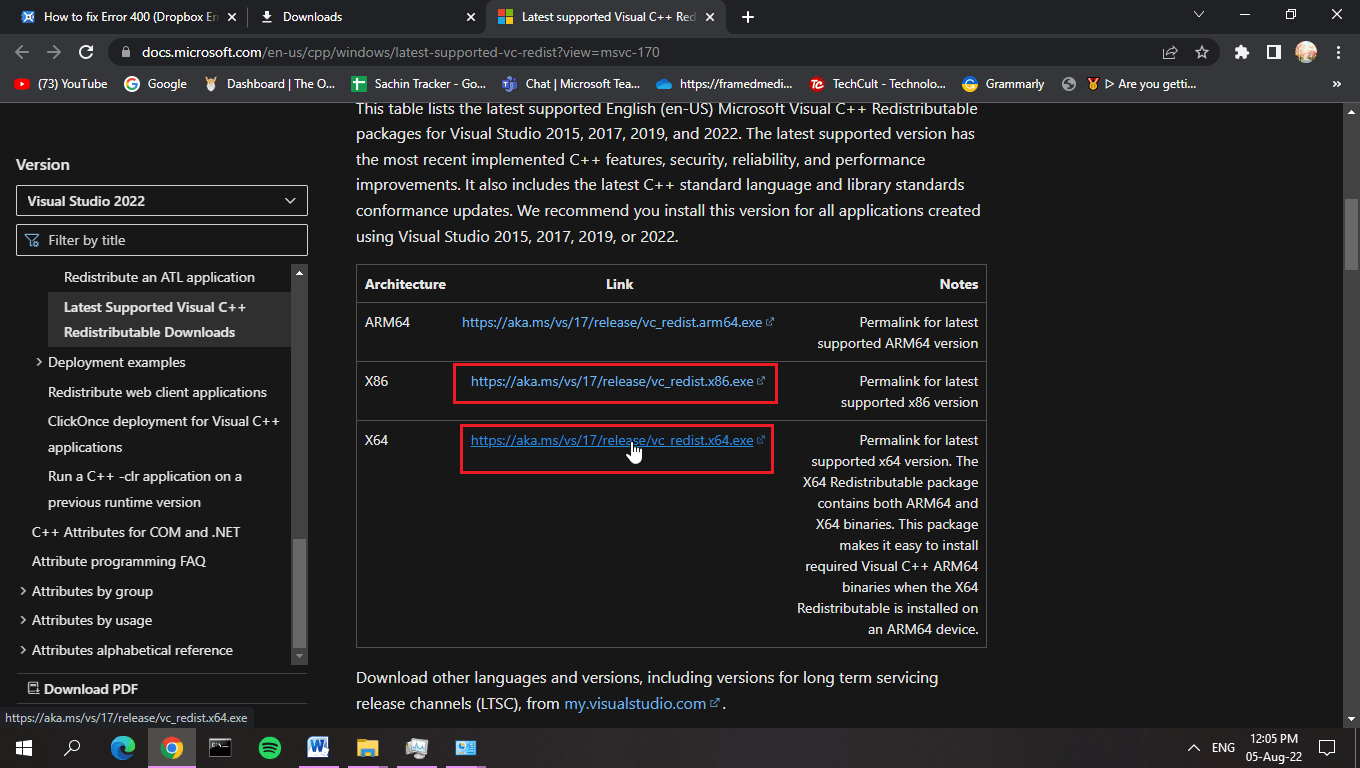Click the share page icon in address bar
Screen dimensions: 1360x768
coord(1170,52)
